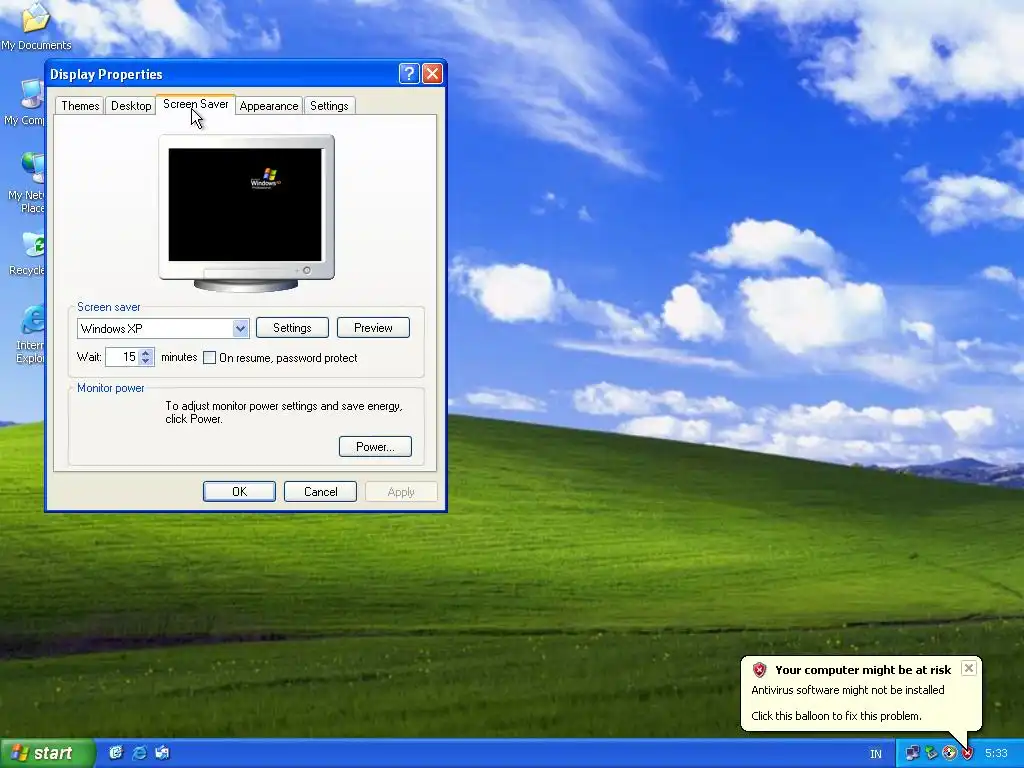The image size is (1024, 768).
Task: Select the My Computer desktop icon
Action: tap(26, 103)
